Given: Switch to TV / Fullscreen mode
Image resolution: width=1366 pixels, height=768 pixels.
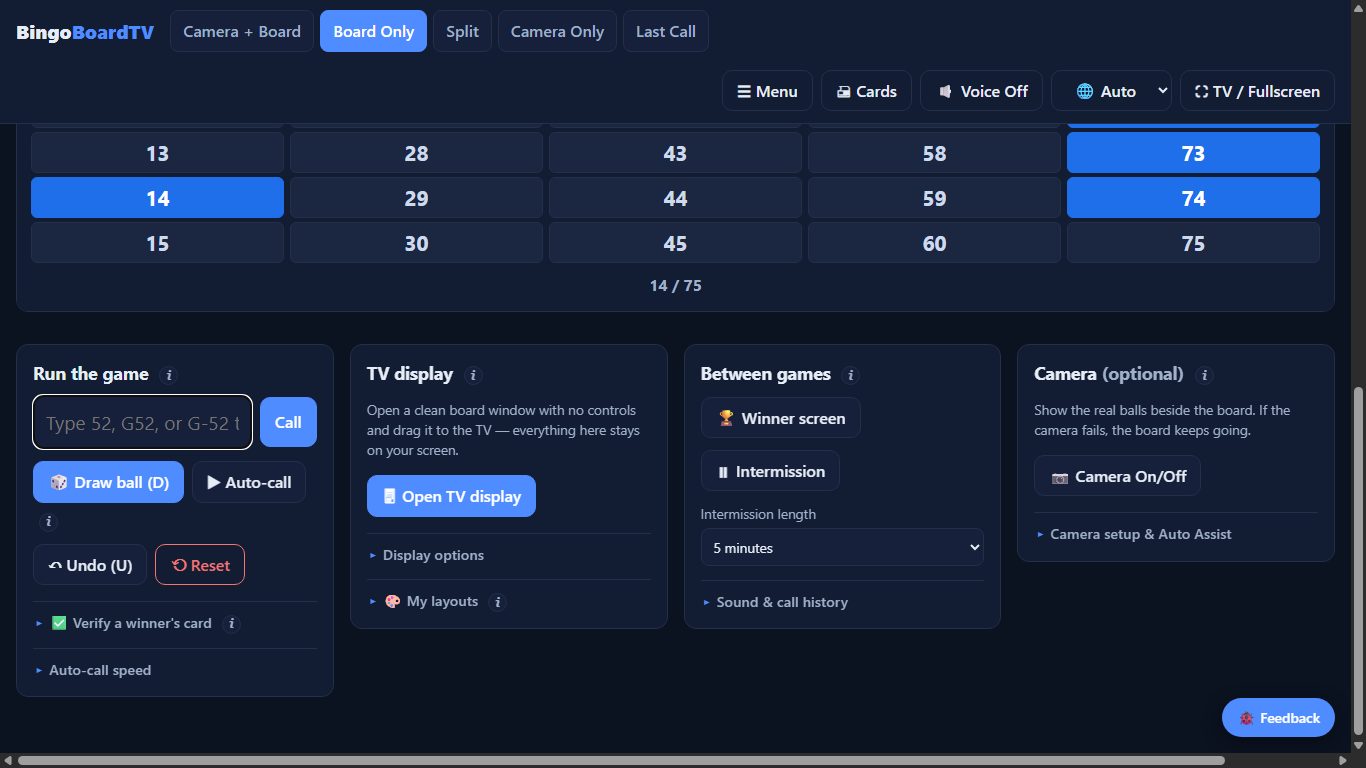Looking at the screenshot, I should (x=1257, y=91).
